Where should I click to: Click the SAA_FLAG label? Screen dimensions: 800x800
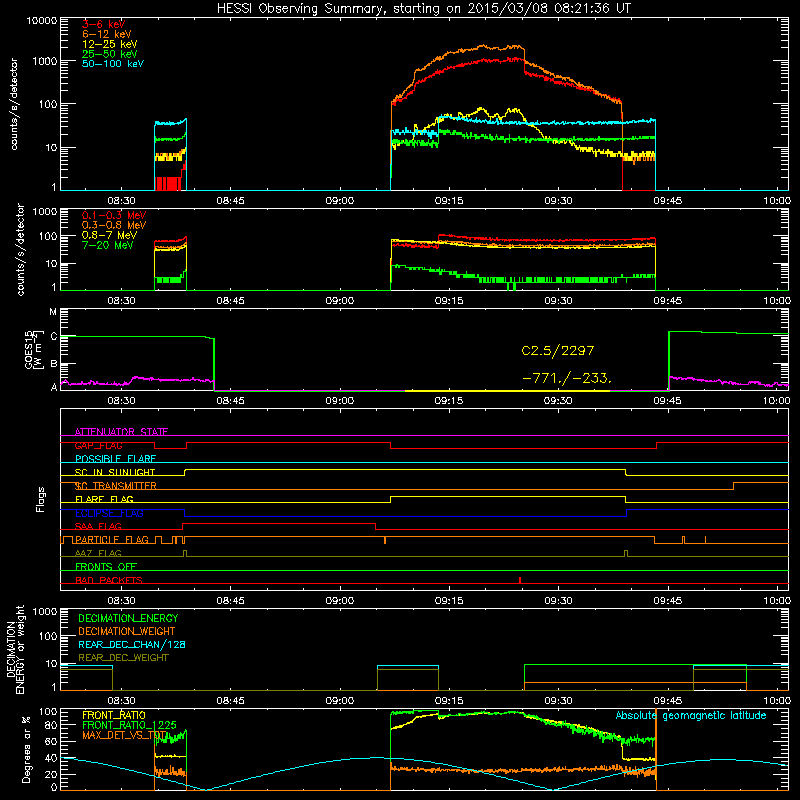coord(98,526)
